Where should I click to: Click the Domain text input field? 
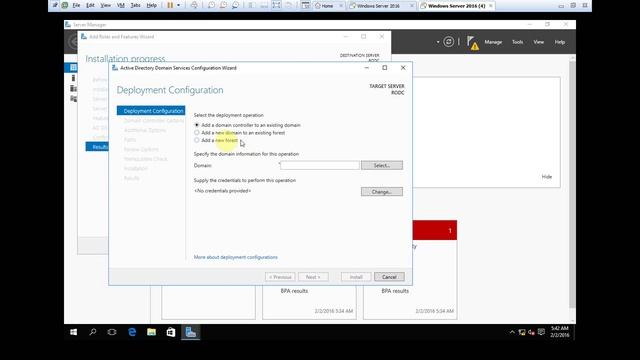[320, 165]
